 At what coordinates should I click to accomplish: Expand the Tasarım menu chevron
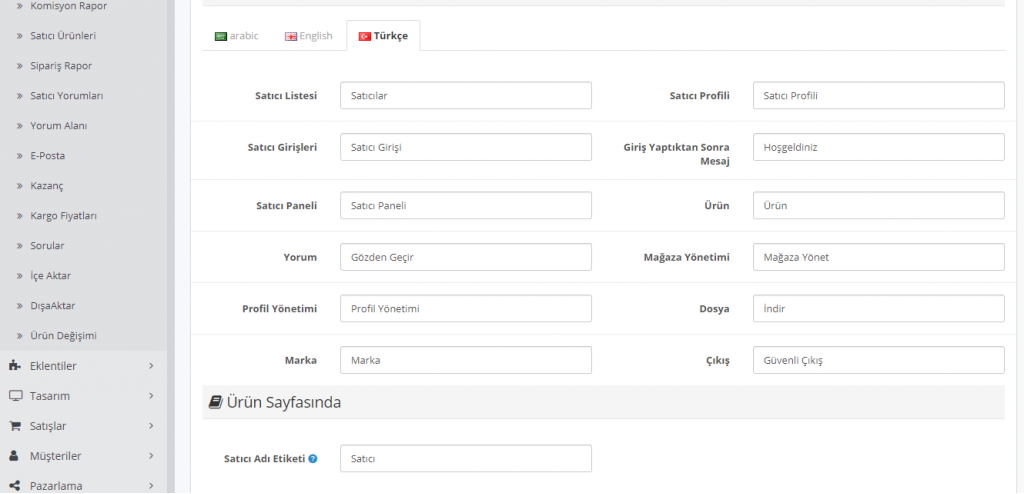(x=151, y=396)
